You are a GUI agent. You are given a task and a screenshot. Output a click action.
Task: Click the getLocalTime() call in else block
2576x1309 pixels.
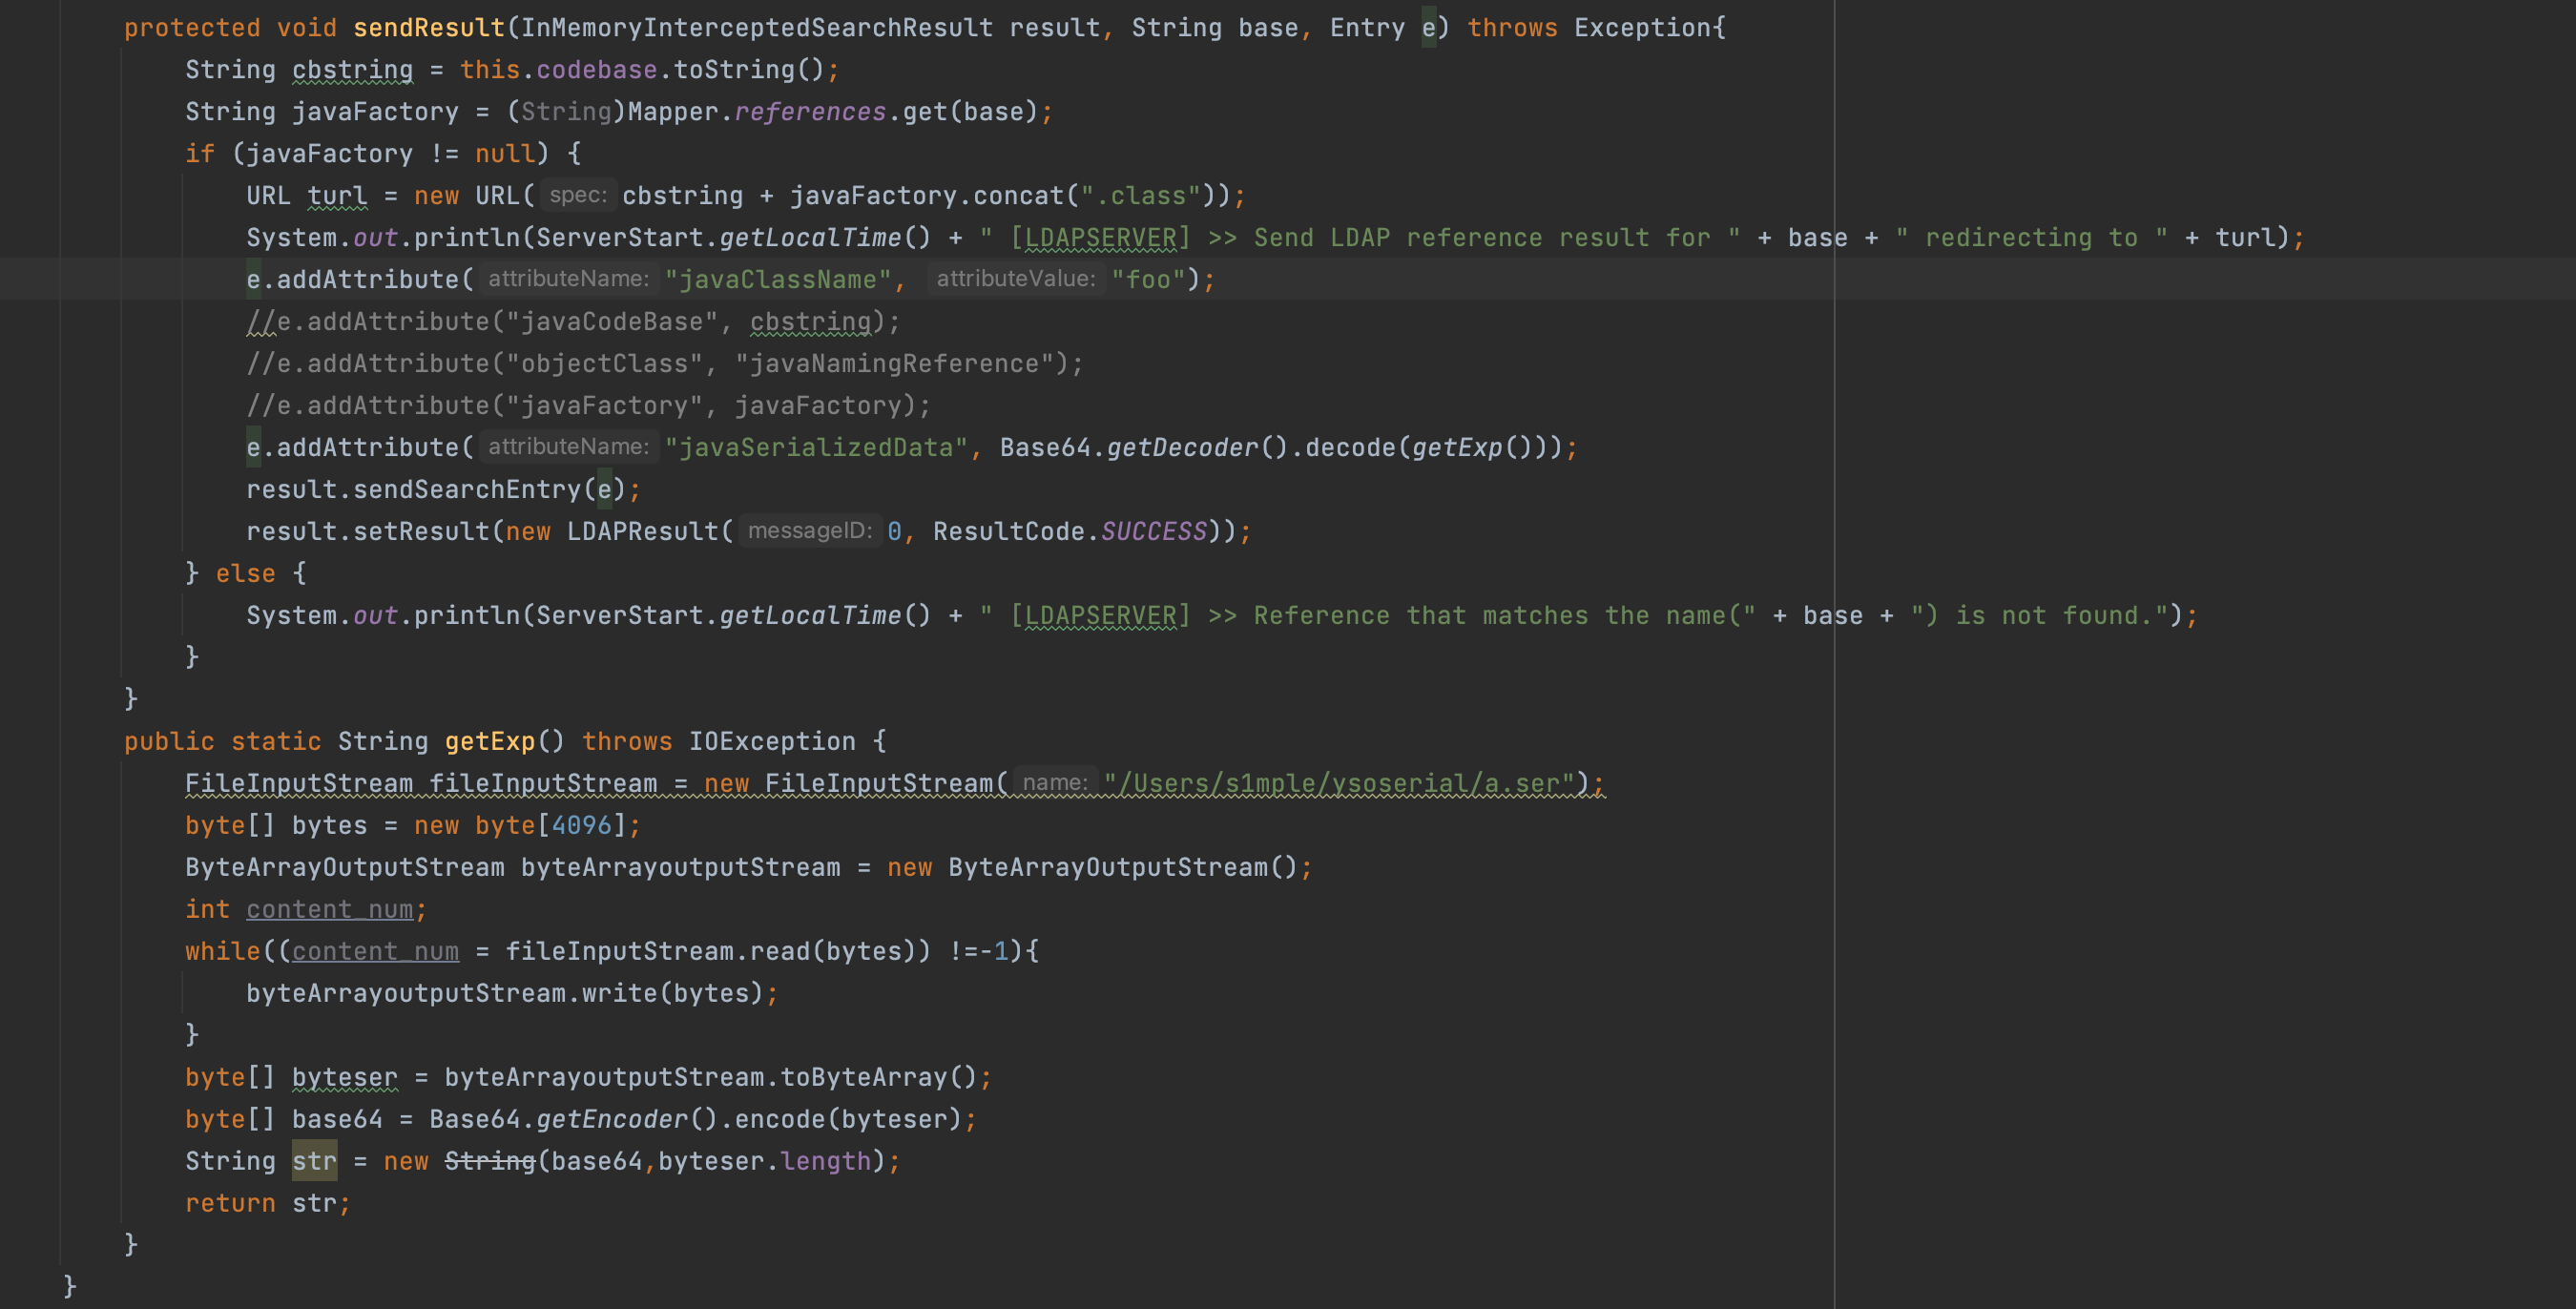(825, 616)
